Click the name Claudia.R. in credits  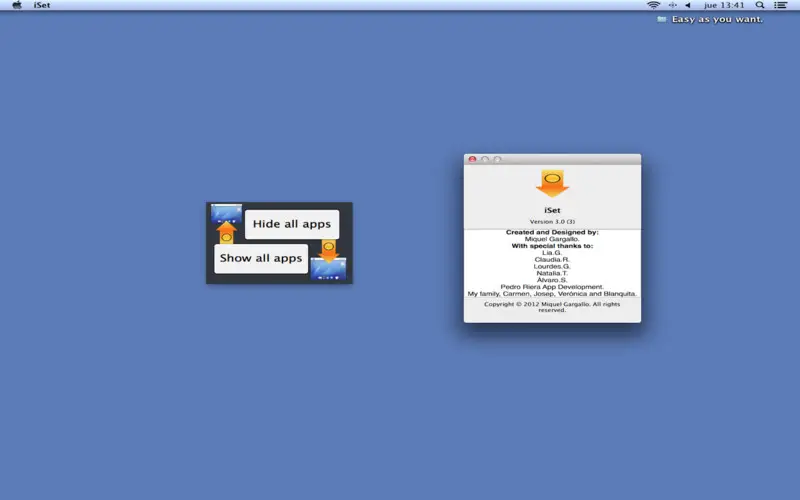click(x=552, y=260)
